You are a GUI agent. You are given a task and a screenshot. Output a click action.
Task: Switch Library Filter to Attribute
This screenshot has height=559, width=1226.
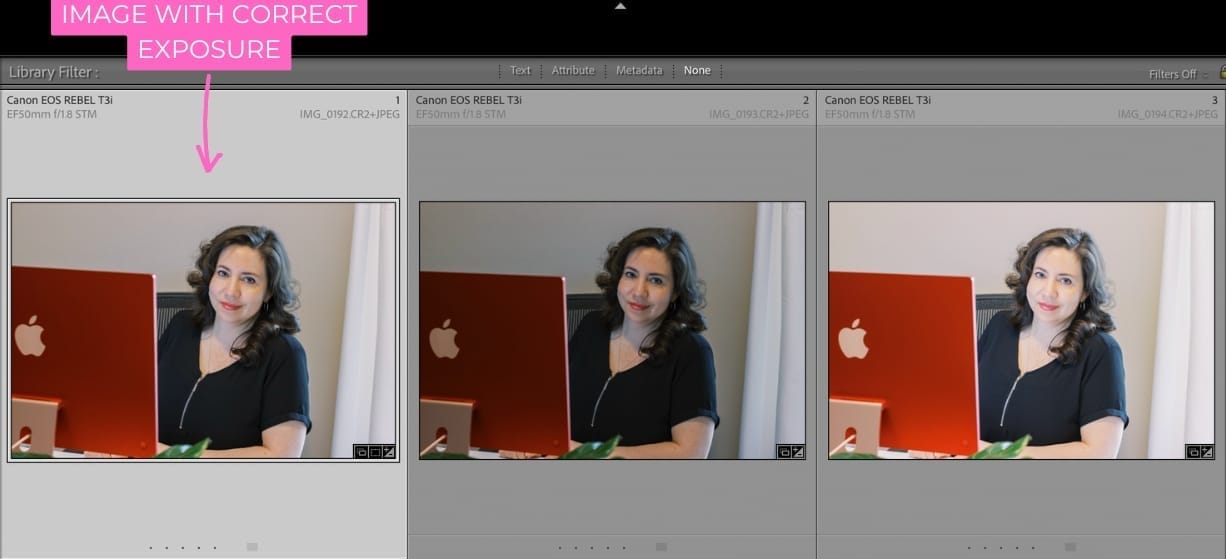pyautogui.click(x=573, y=70)
